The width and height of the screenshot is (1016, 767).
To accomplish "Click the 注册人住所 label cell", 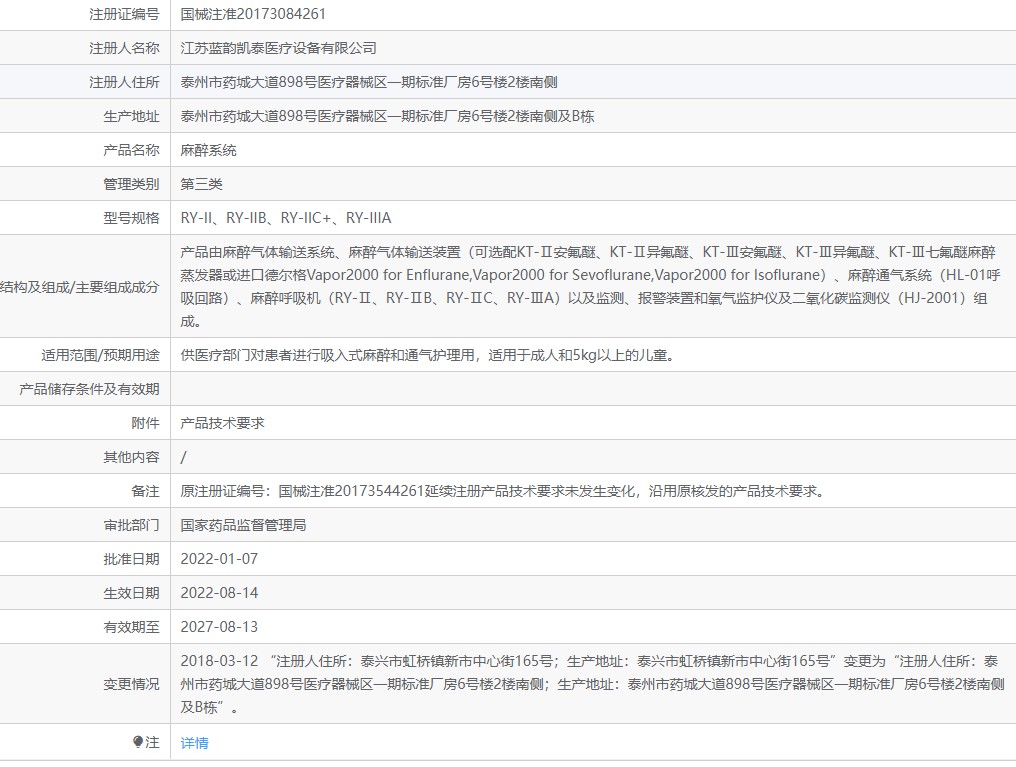I will tap(124, 82).
